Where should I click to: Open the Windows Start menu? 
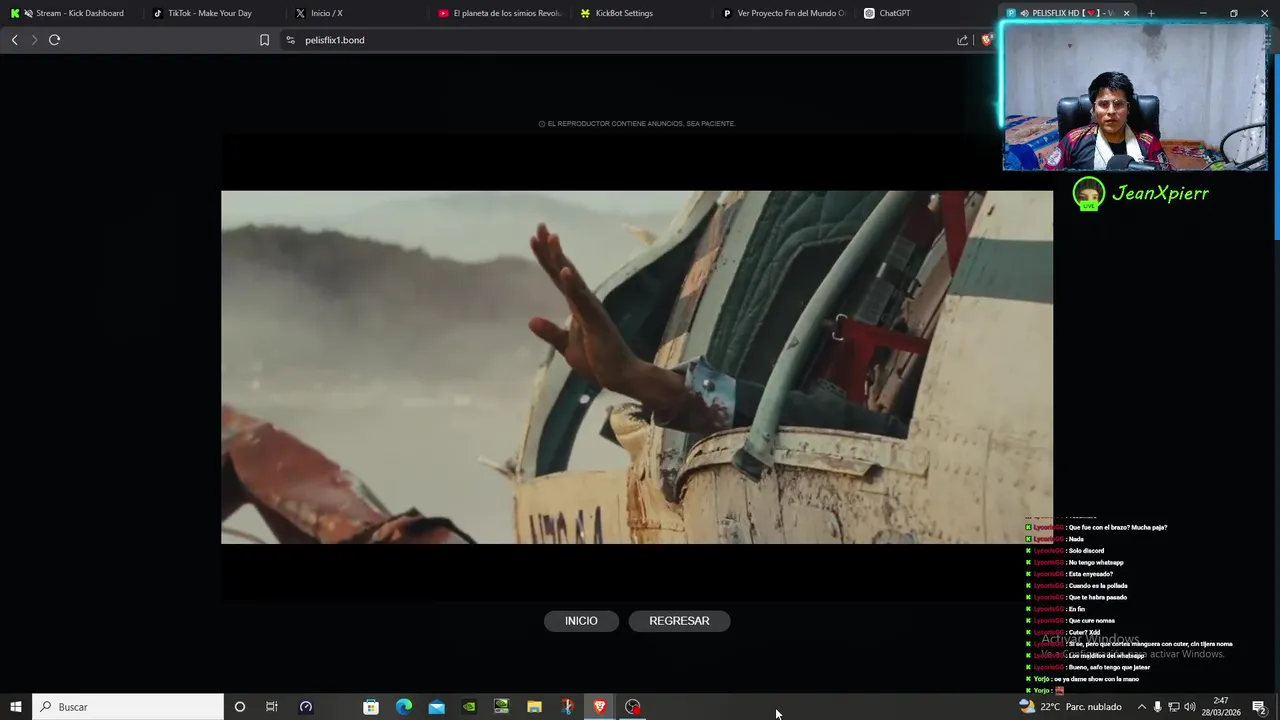[16, 707]
